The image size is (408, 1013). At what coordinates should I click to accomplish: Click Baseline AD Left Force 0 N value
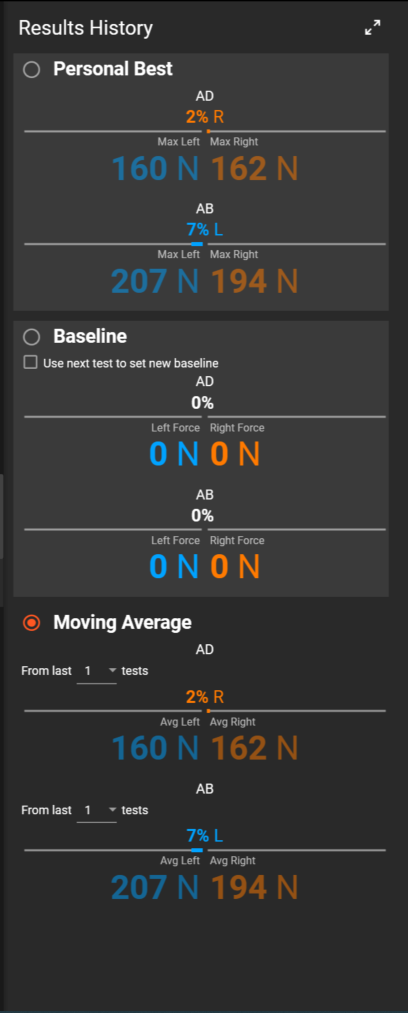174,454
